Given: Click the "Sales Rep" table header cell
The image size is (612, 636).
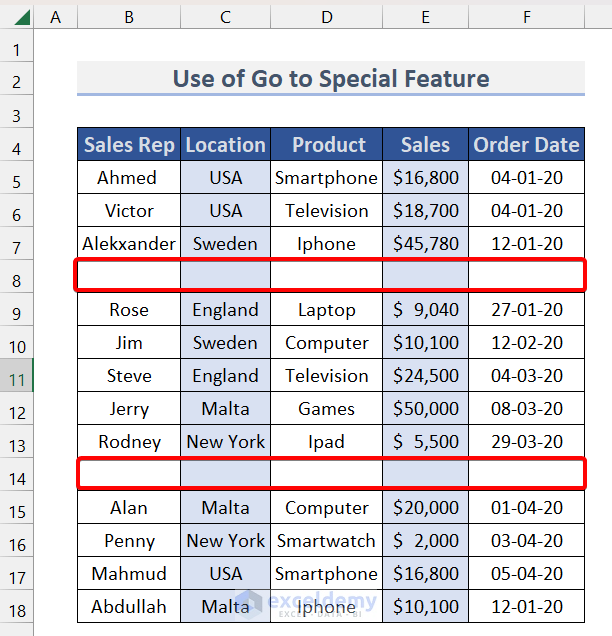Looking at the screenshot, I should [x=129, y=145].
